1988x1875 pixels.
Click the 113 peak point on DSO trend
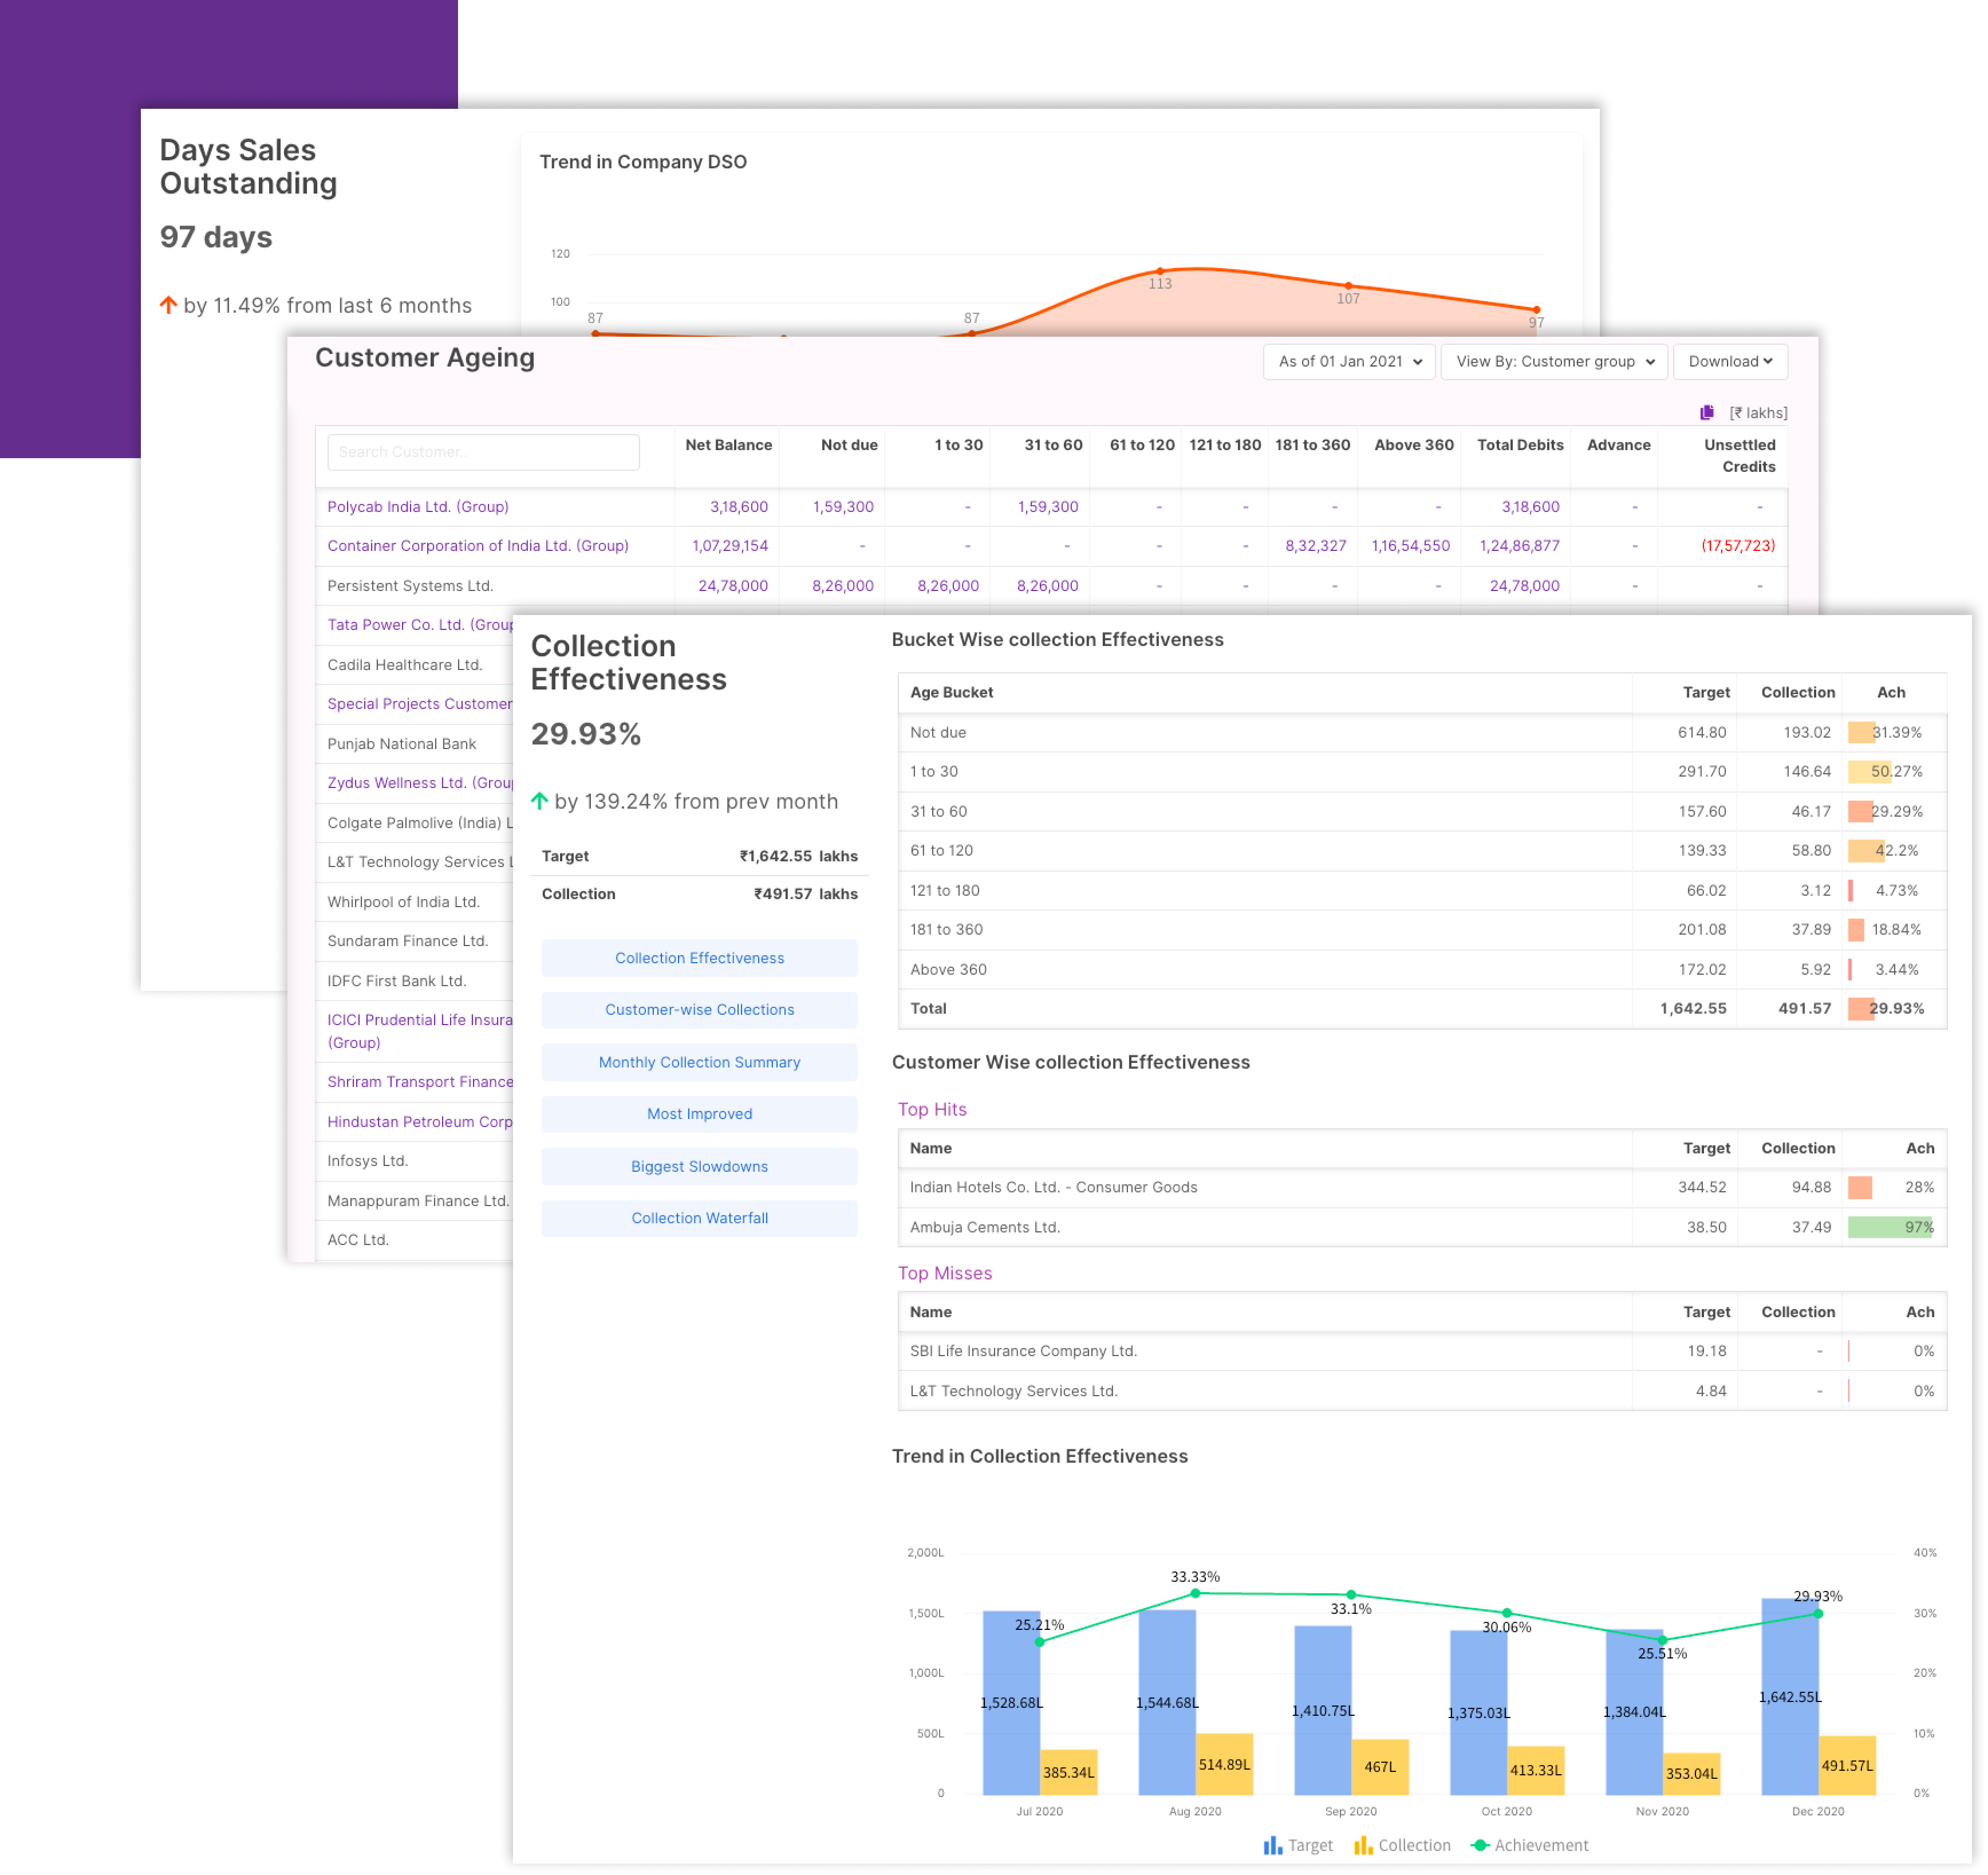1160,271
